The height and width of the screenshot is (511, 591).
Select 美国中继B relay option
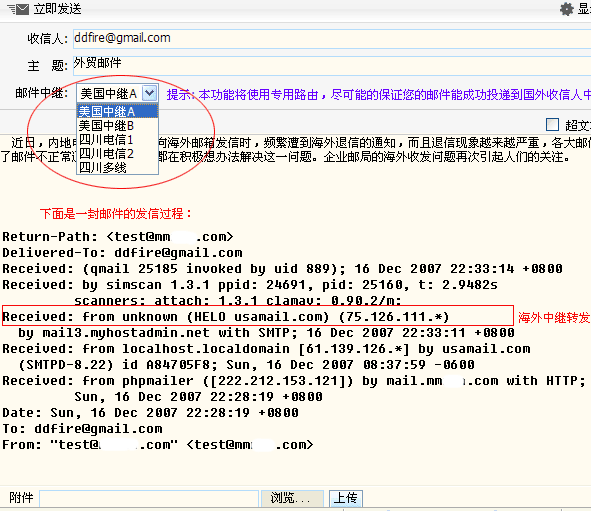[x=117, y=125]
